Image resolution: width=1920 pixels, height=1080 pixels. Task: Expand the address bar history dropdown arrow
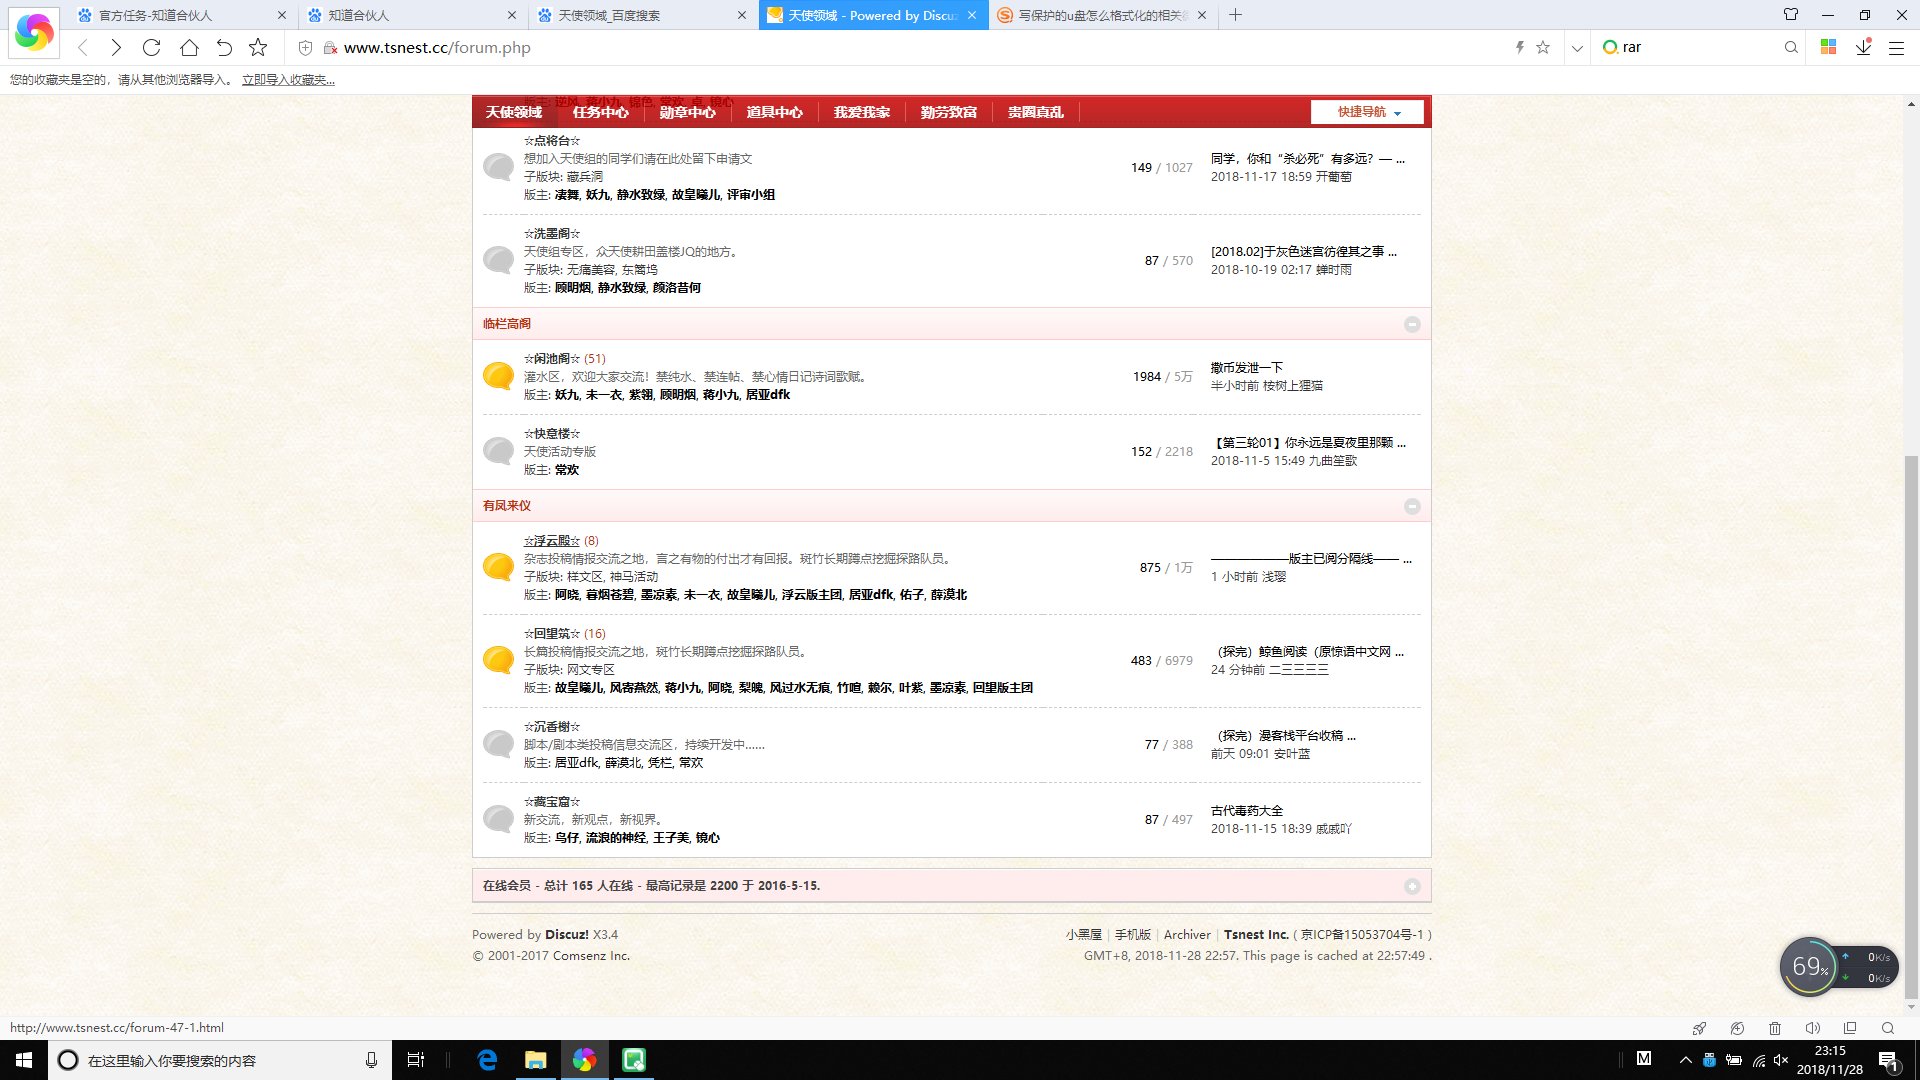[x=1577, y=47]
